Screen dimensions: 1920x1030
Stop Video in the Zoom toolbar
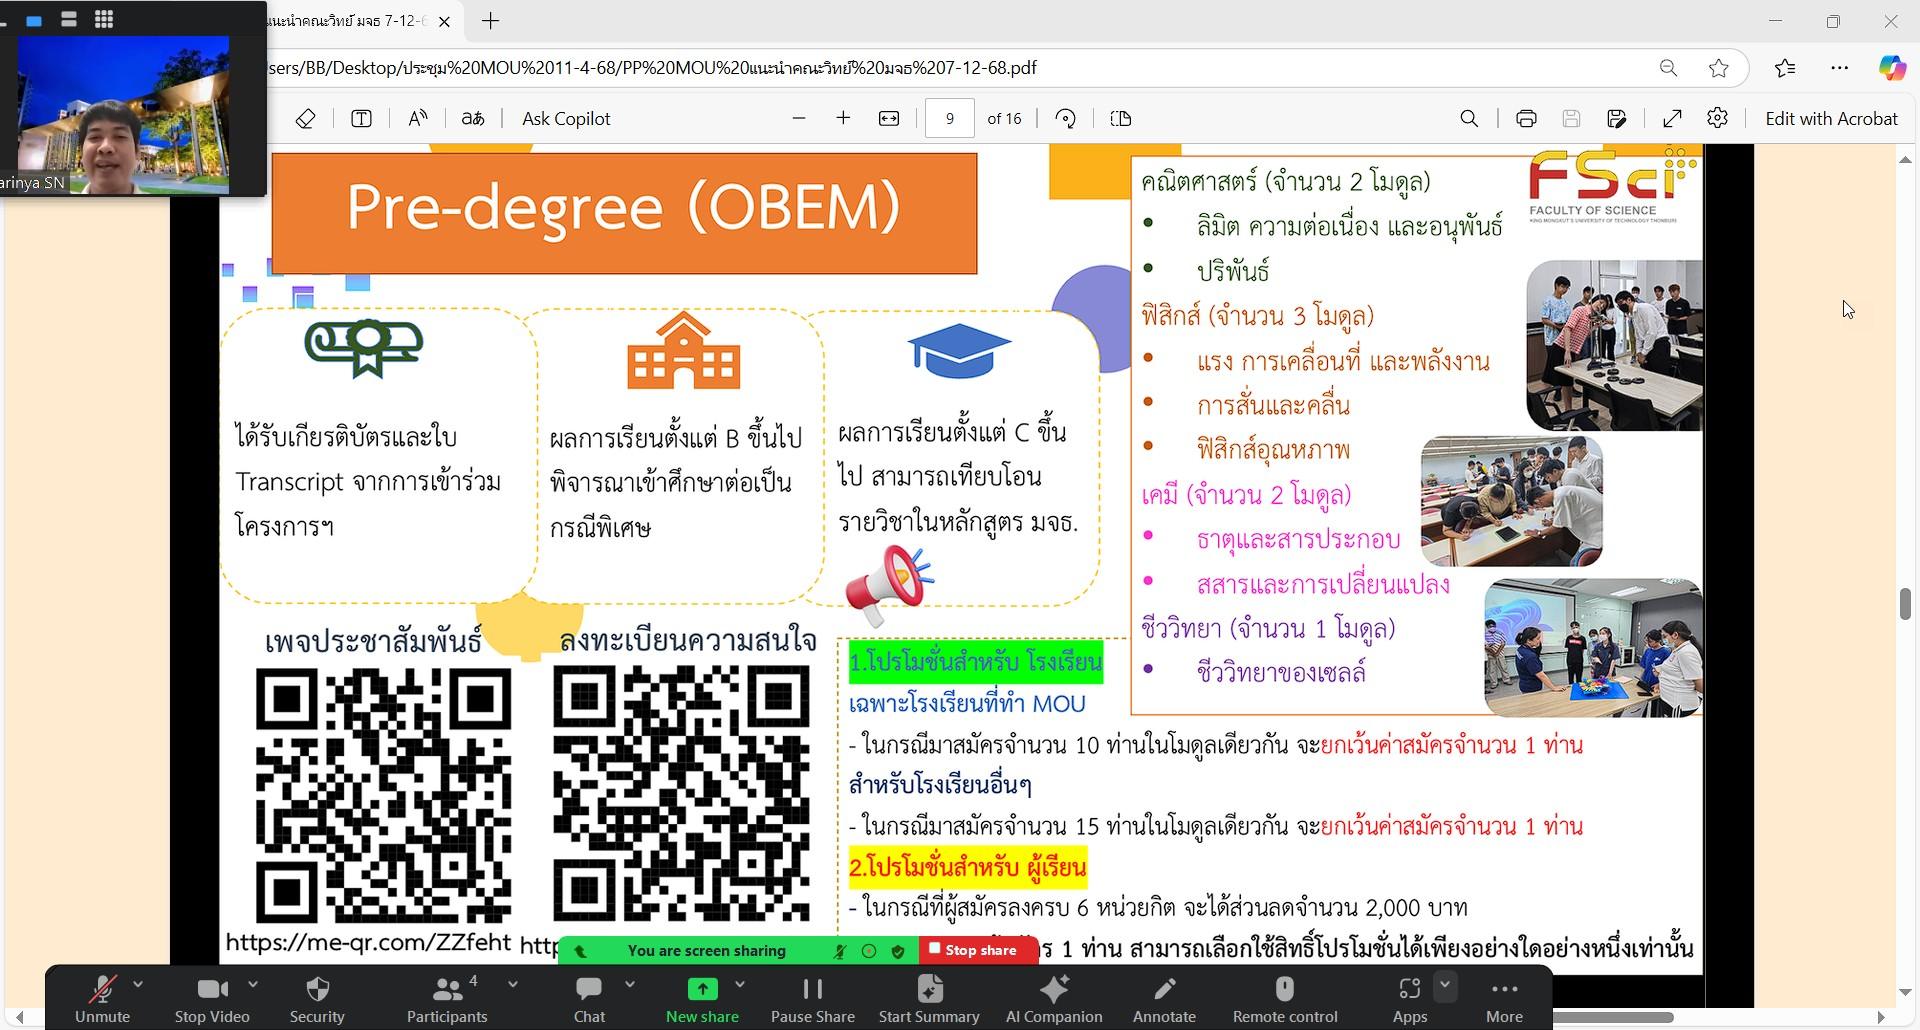(x=212, y=999)
